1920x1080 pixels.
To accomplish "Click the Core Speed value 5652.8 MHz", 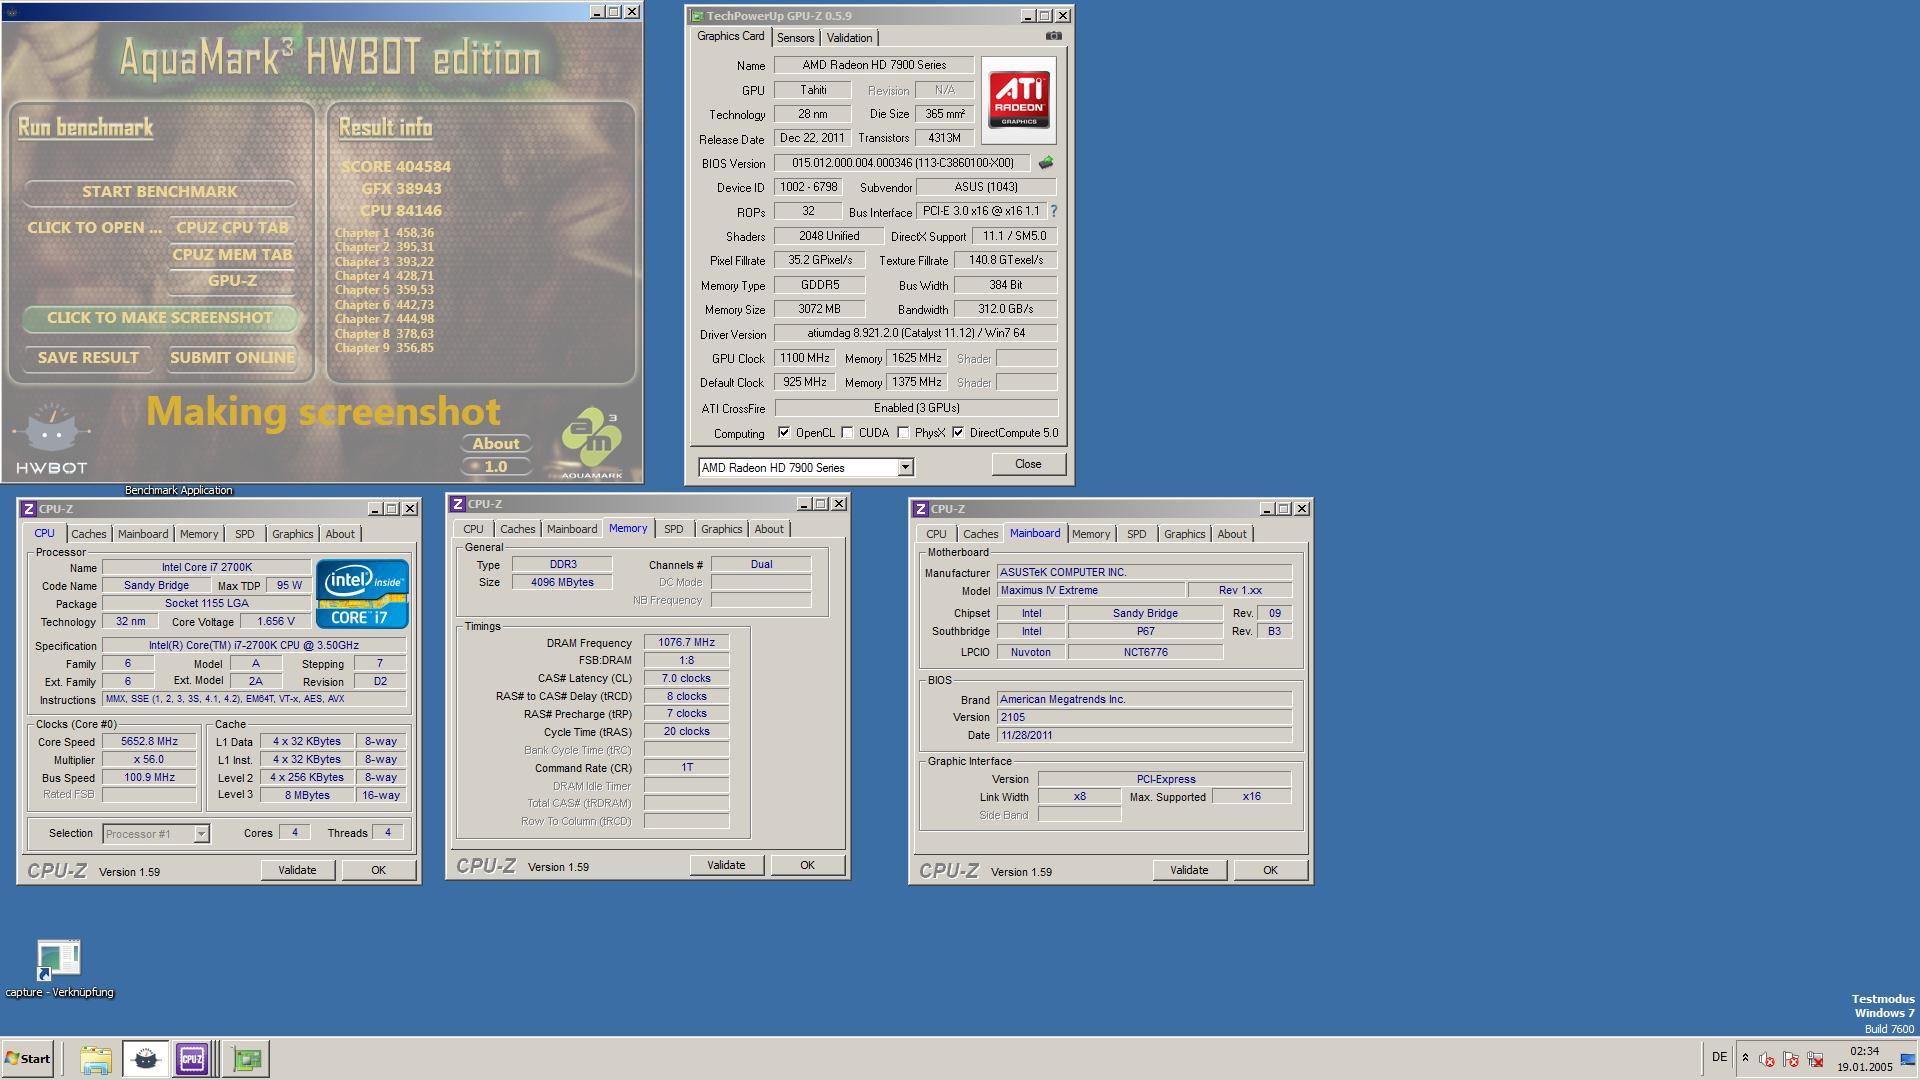I will click(149, 742).
